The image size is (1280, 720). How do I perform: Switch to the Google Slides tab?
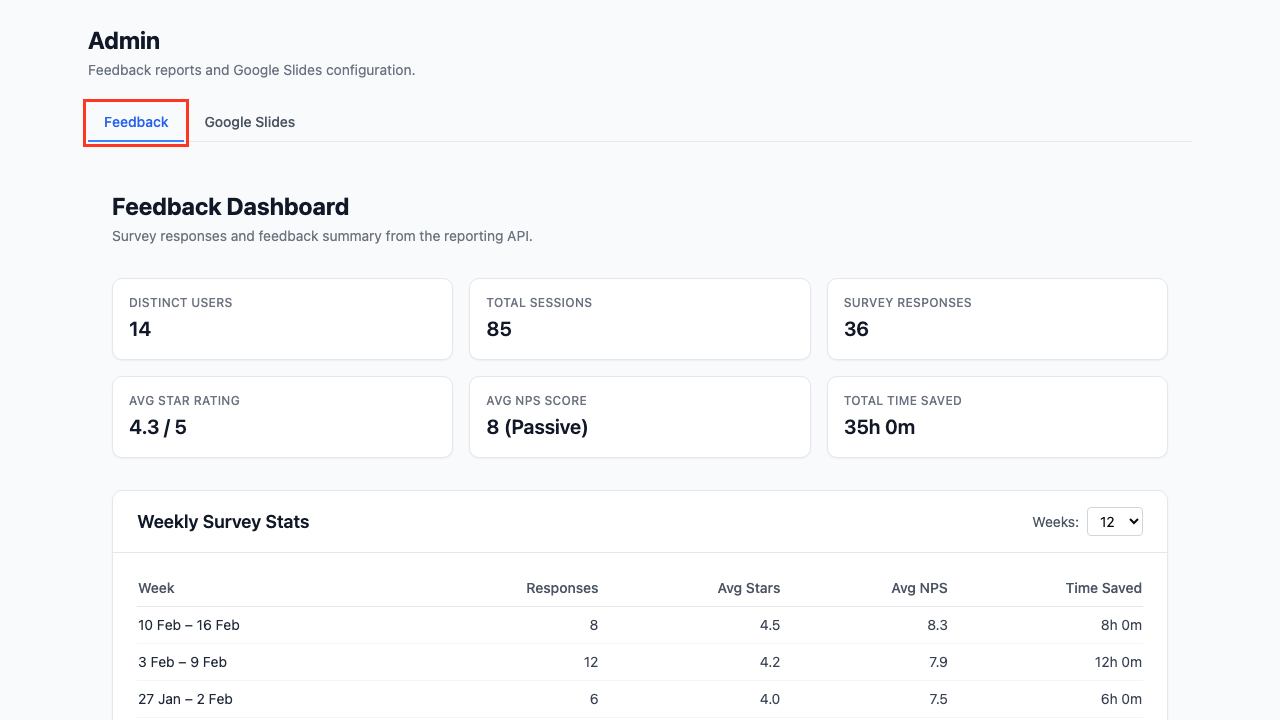coord(249,121)
